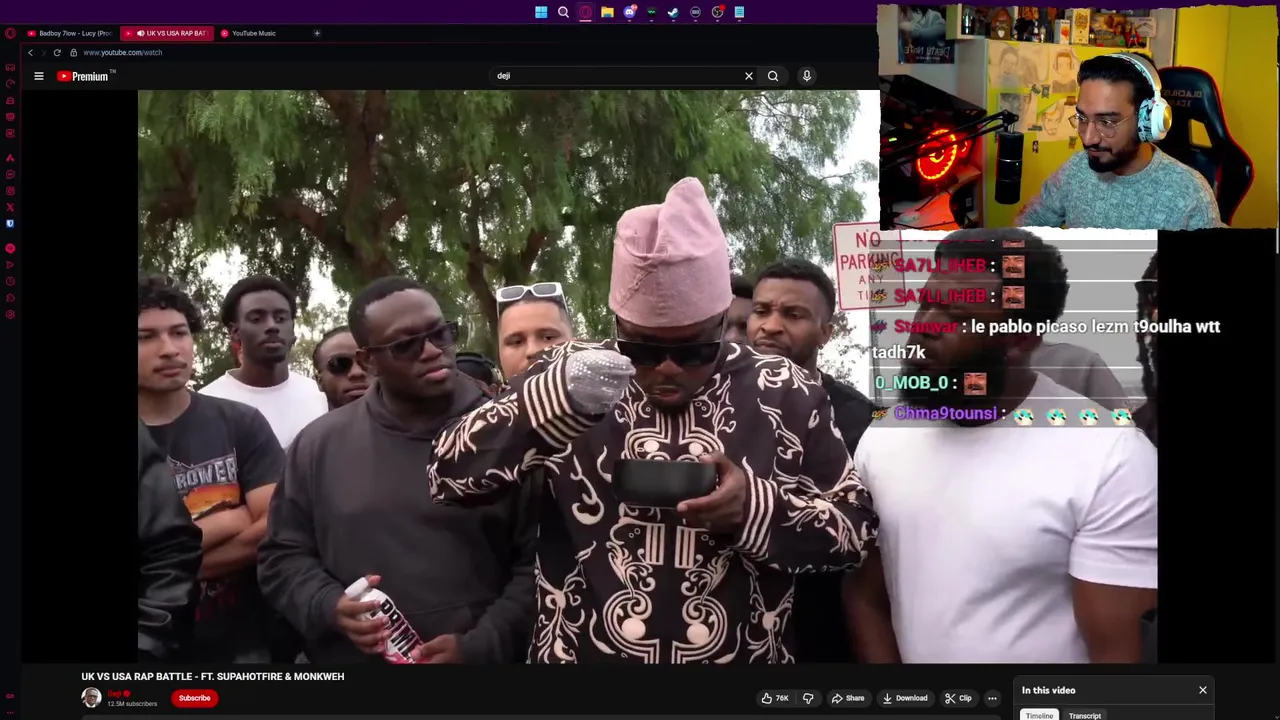Run search with the magnifier button
Image resolution: width=1280 pixels, height=720 pixels.
[x=773, y=76]
